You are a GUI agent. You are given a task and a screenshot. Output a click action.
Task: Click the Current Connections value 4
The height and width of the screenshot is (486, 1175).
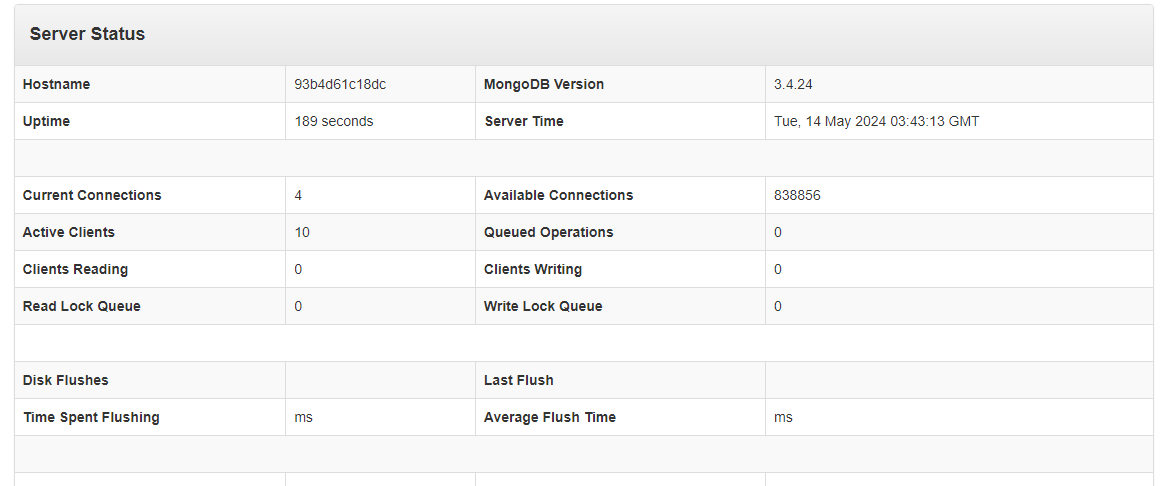point(298,195)
